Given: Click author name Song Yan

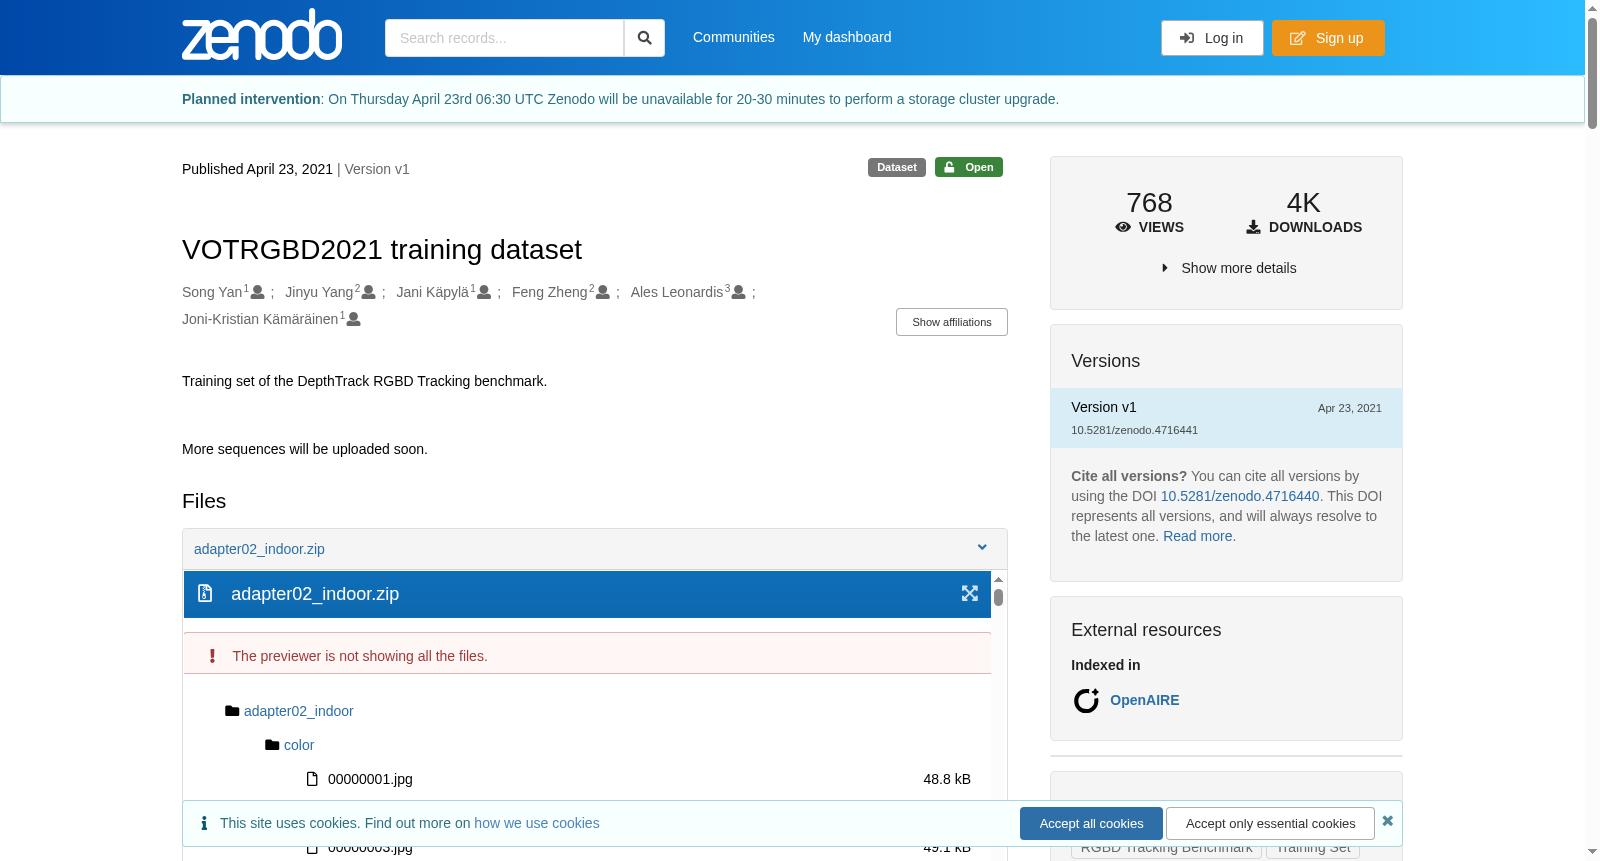Looking at the screenshot, I should click(x=212, y=292).
